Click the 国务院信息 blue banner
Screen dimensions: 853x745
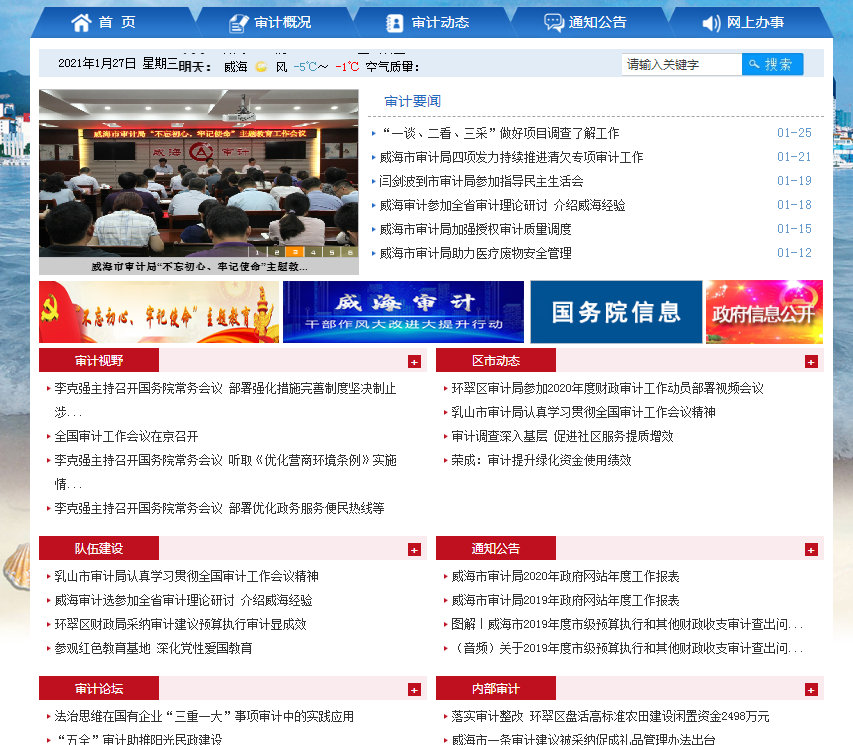coord(616,312)
